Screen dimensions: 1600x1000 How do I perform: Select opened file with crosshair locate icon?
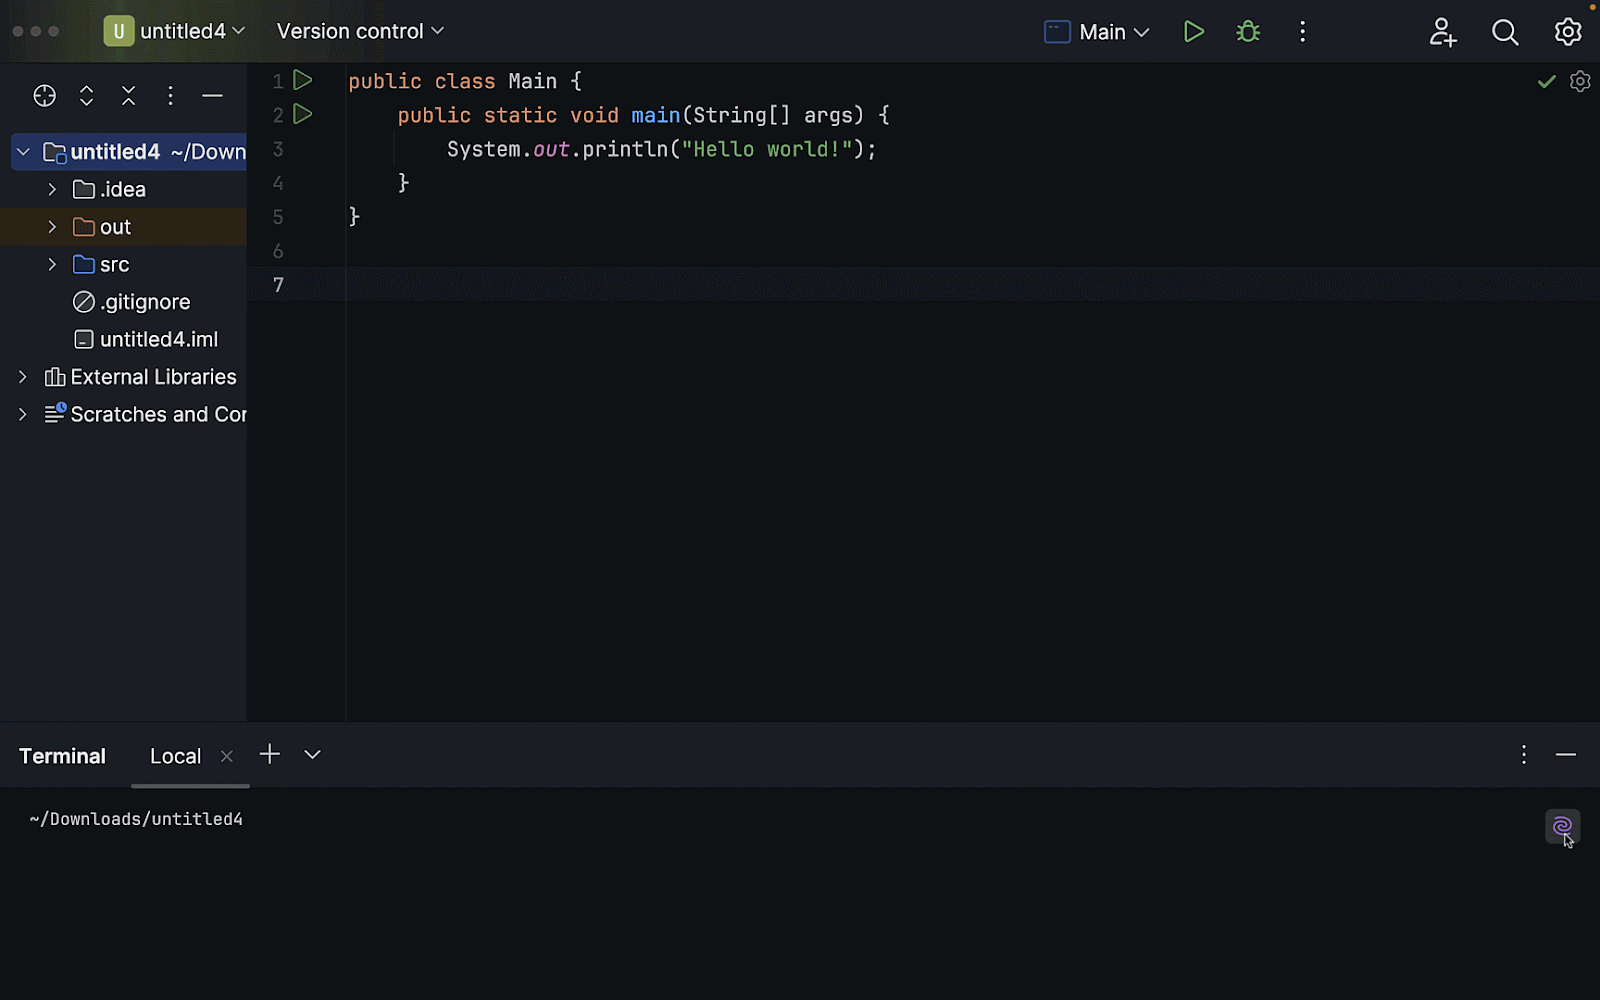[x=44, y=96]
